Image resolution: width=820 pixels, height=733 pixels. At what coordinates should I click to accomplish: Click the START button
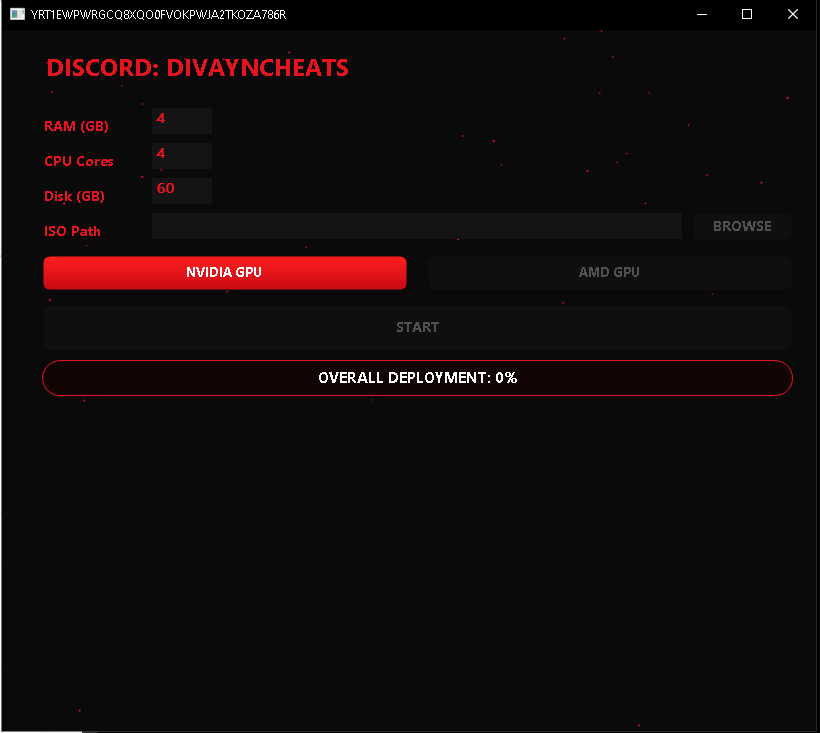tap(417, 327)
